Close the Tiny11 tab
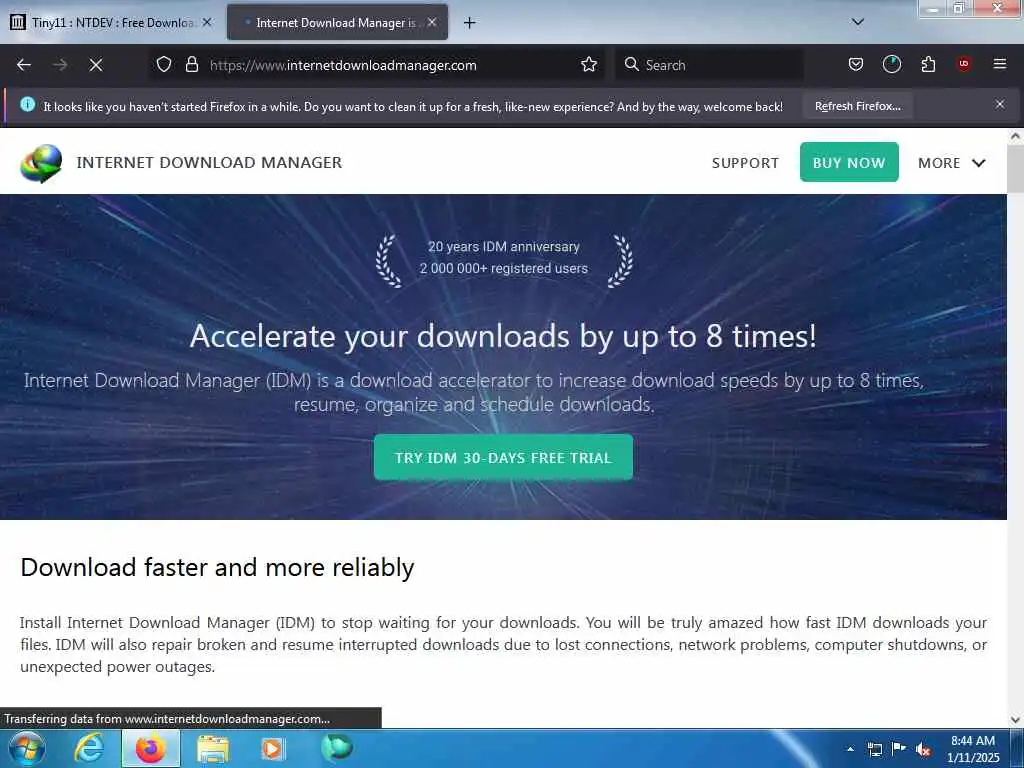Screen dimensions: 1024x768 [x=207, y=23]
